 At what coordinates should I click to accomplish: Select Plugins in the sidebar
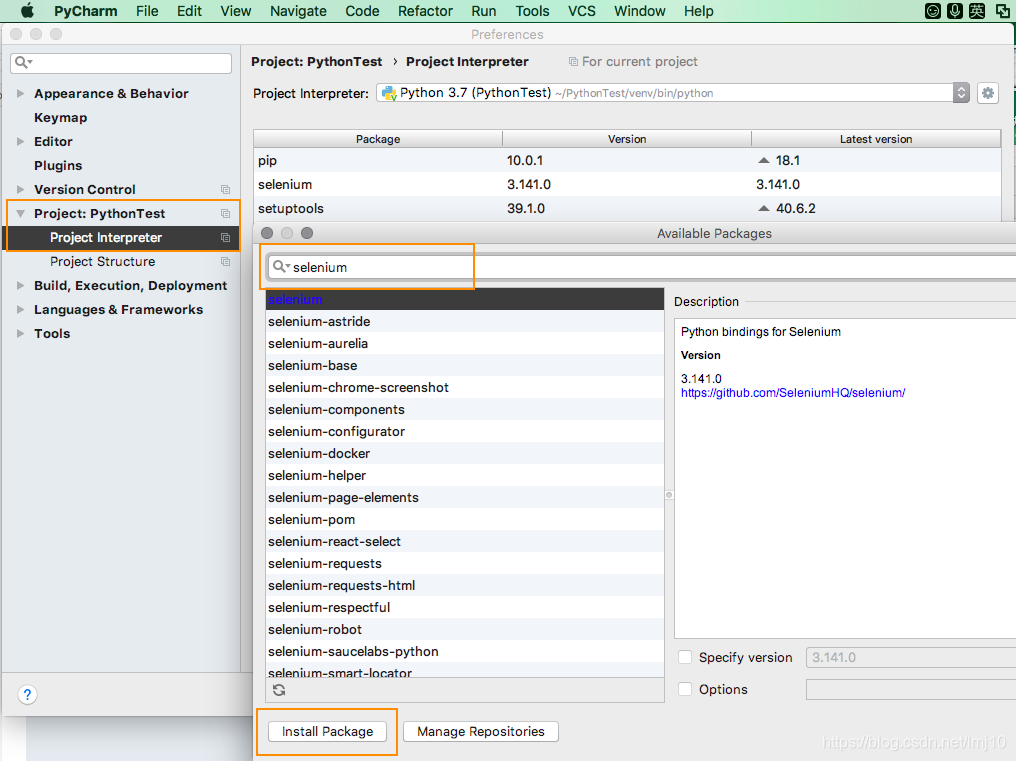[x=58, y=165]
